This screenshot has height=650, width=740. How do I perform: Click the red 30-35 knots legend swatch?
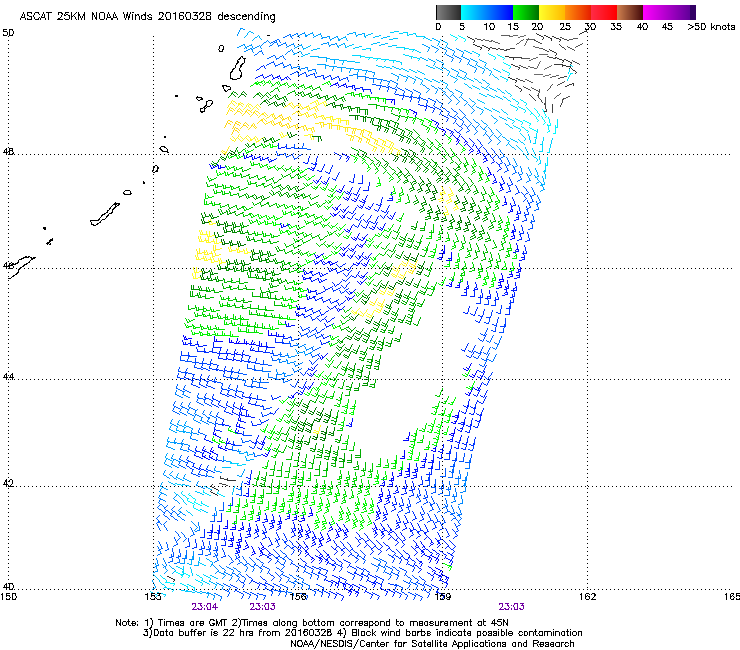point(604,12)
